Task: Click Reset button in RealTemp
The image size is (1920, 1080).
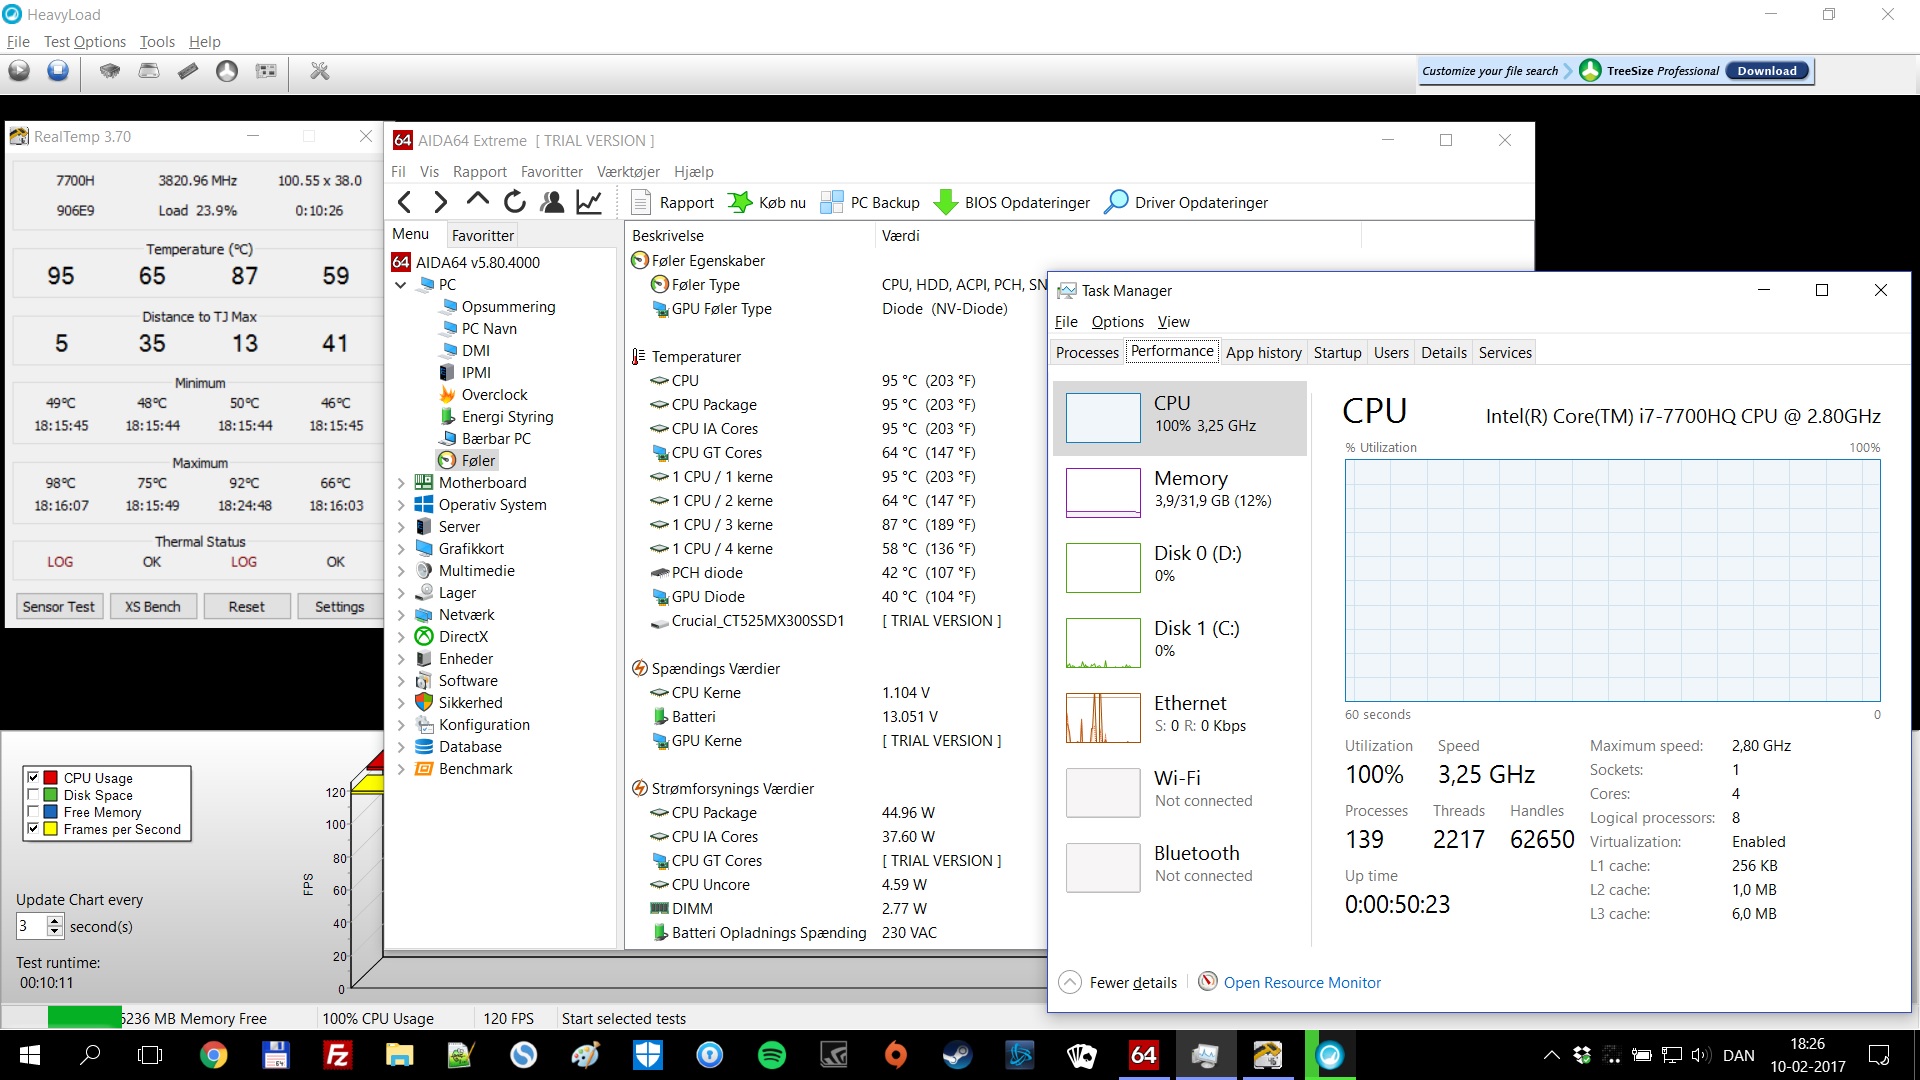Action: (247, 606)
